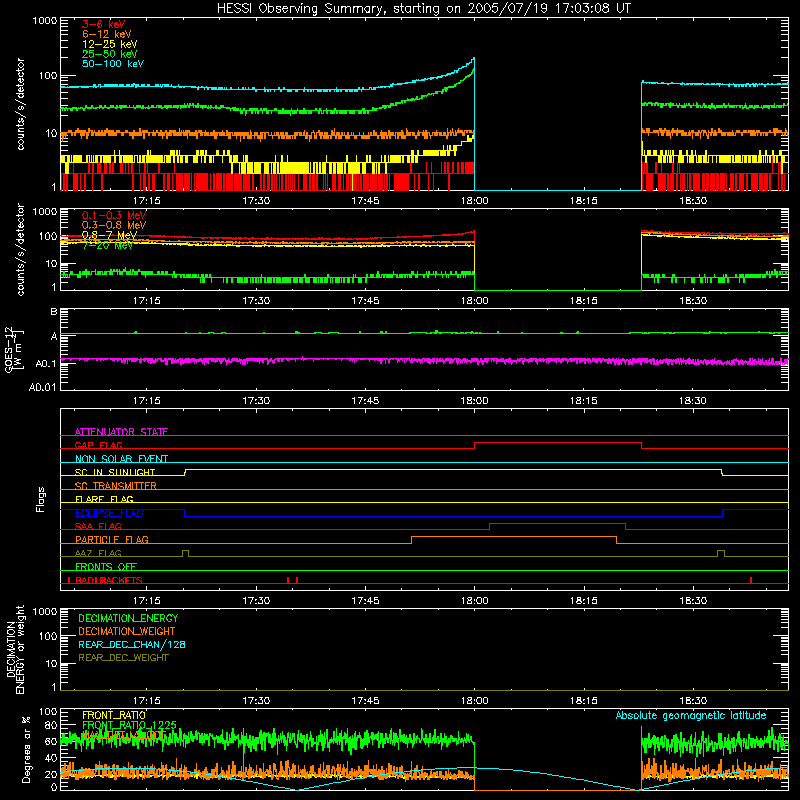Click the 7-20 MeV legend label

tap(107, 245)
